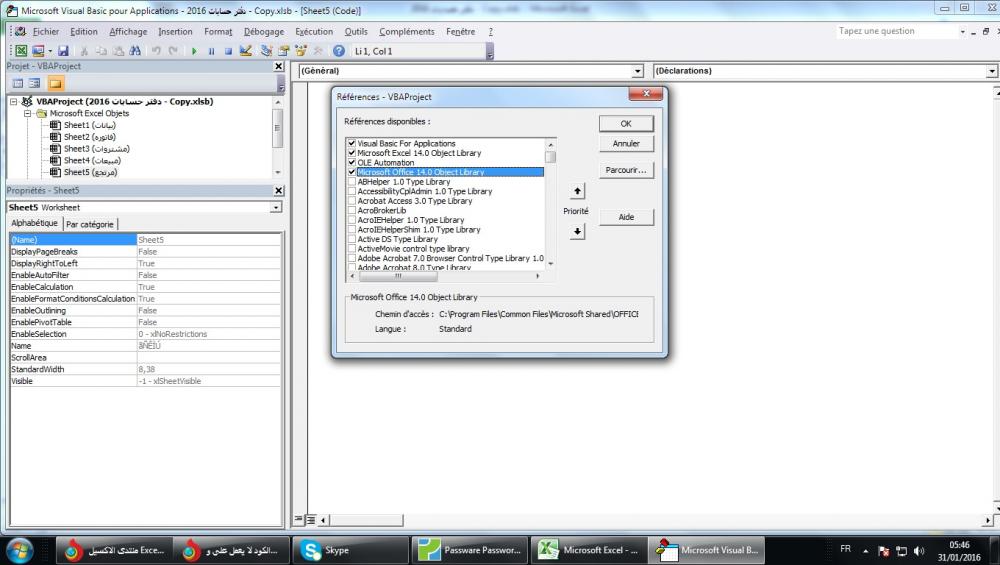Click the View Microsoft Excel toolbar icon
The width and height of the screenshot is (1000, 565).
pos(21,51)
